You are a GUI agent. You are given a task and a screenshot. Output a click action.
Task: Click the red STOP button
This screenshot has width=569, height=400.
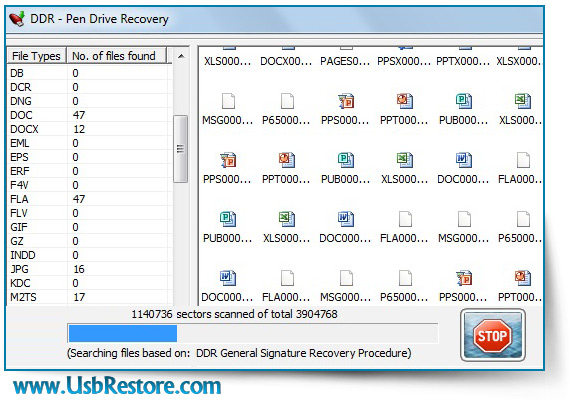pos(492,335)
